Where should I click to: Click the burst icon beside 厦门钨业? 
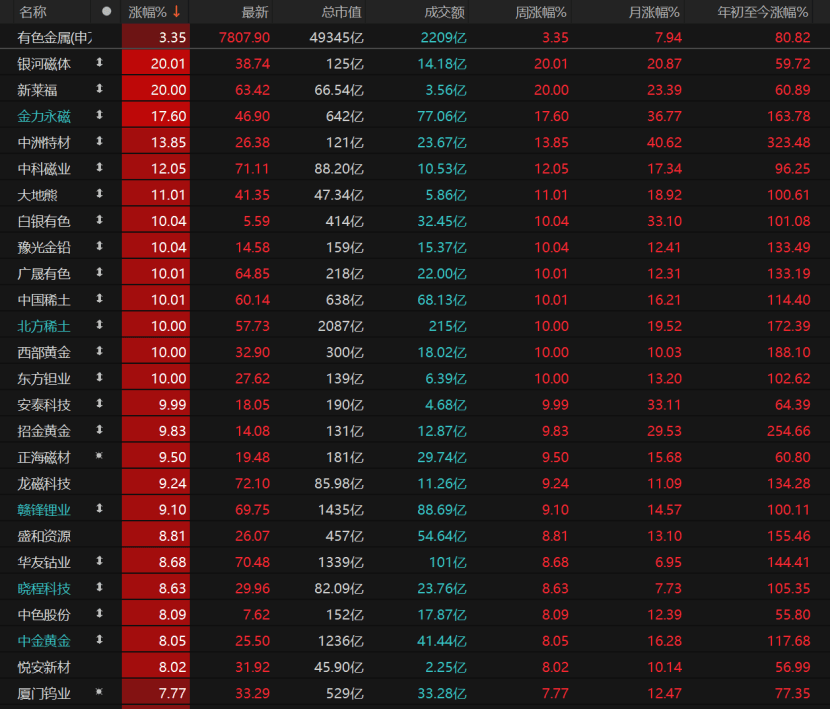(99, 692)
